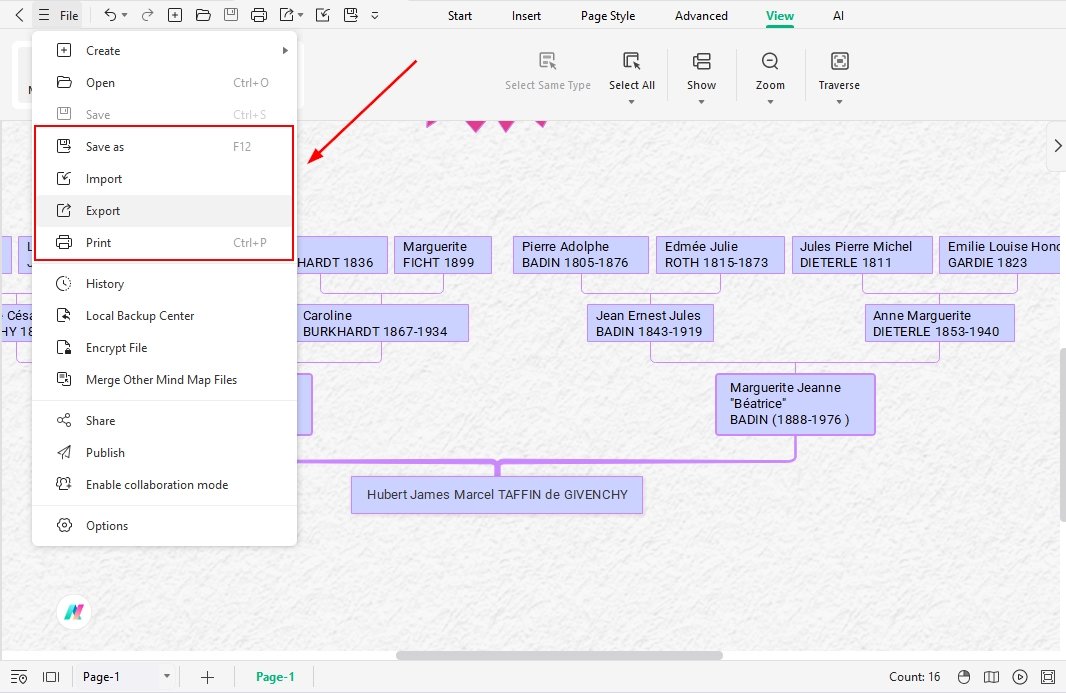The width and height of the screenshot is (1066, 693).
Task: Expand the Select All dropdown arrow
Action: 632,102
